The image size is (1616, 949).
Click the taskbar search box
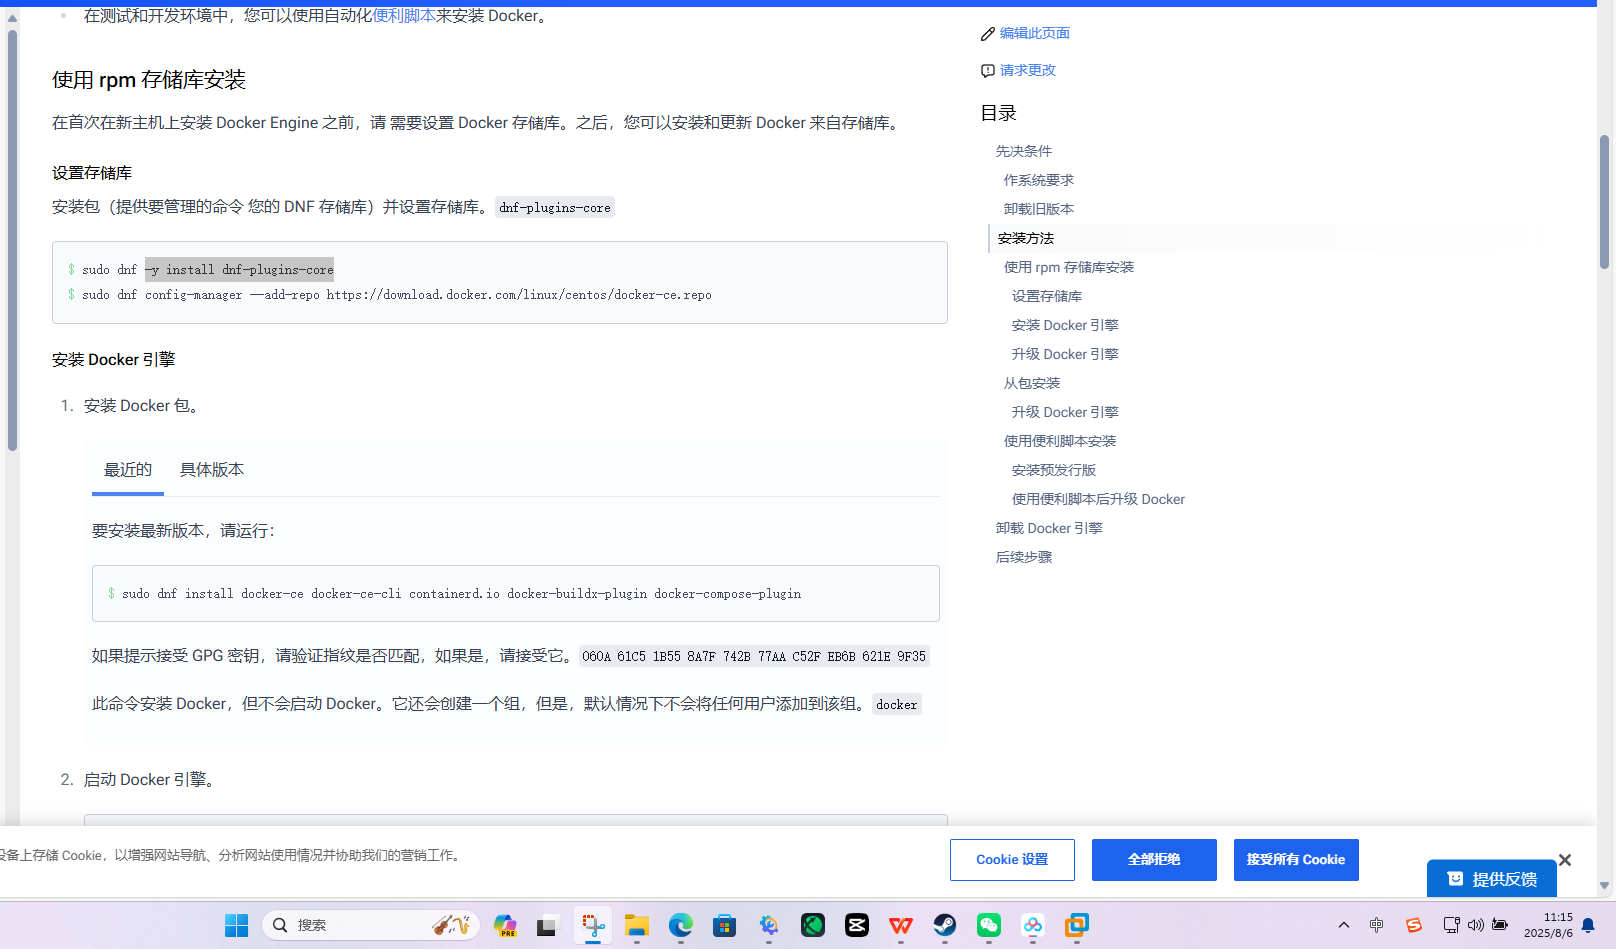tap(371, 926)
